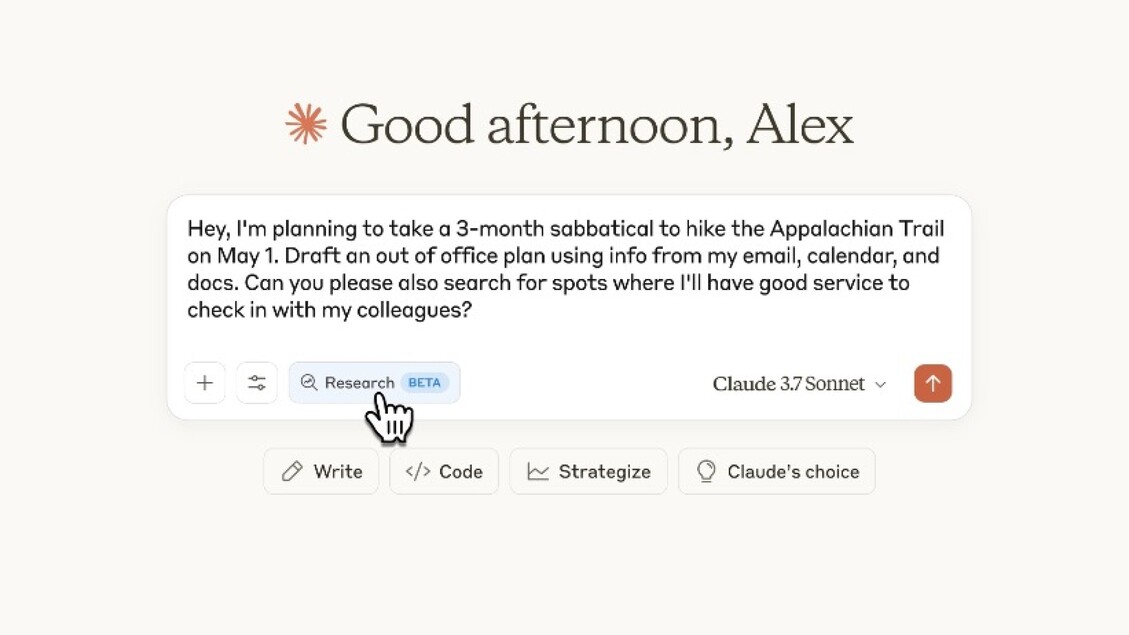Click the red asterisk logo in the greeting
This screenshot has height=635, width=1129.
[x=305, y=123]
